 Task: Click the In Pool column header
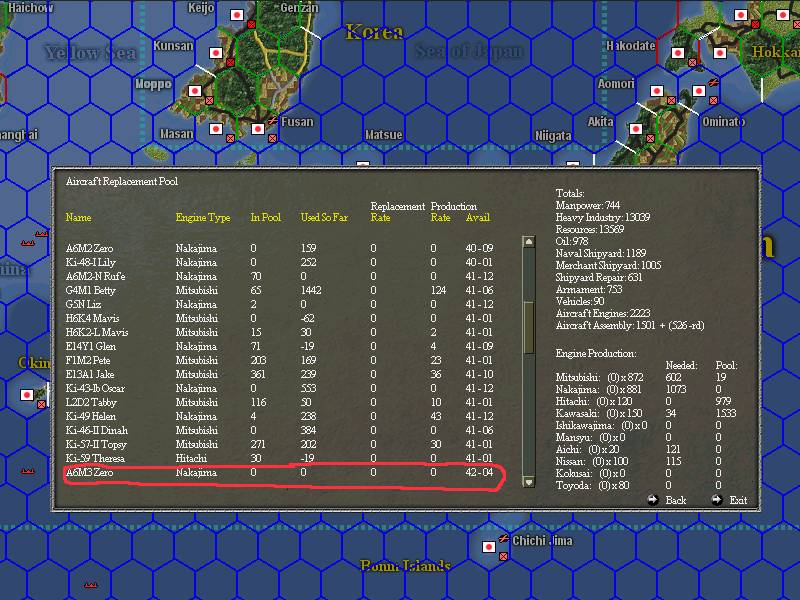266,217
